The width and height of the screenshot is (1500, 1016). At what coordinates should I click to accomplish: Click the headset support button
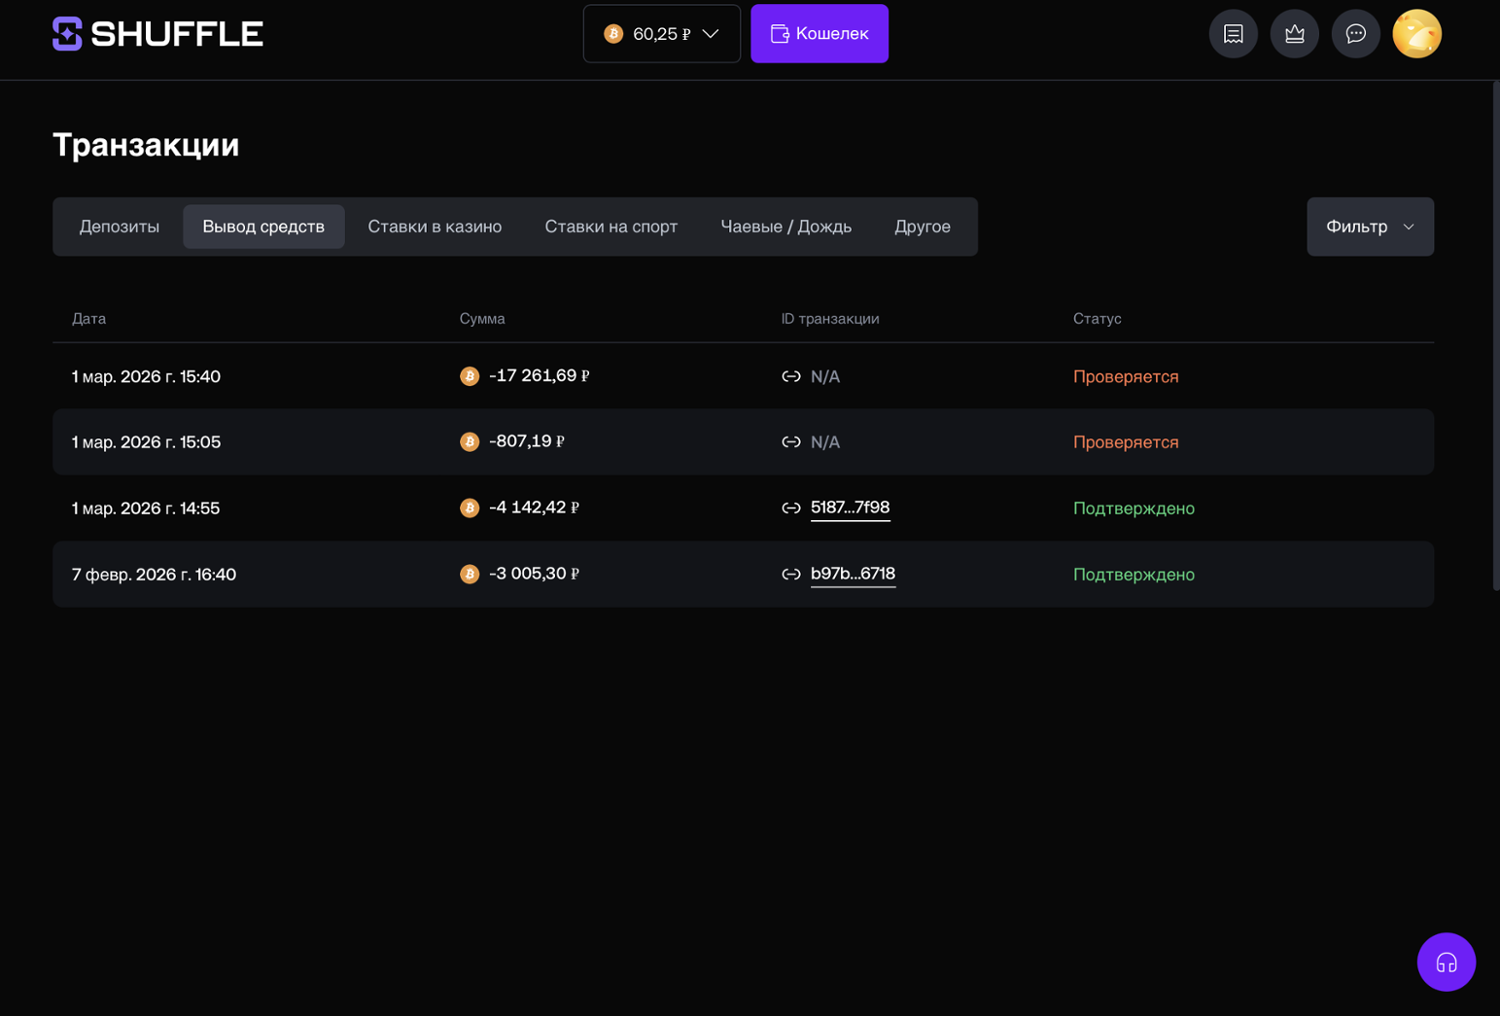point(1446,962)
